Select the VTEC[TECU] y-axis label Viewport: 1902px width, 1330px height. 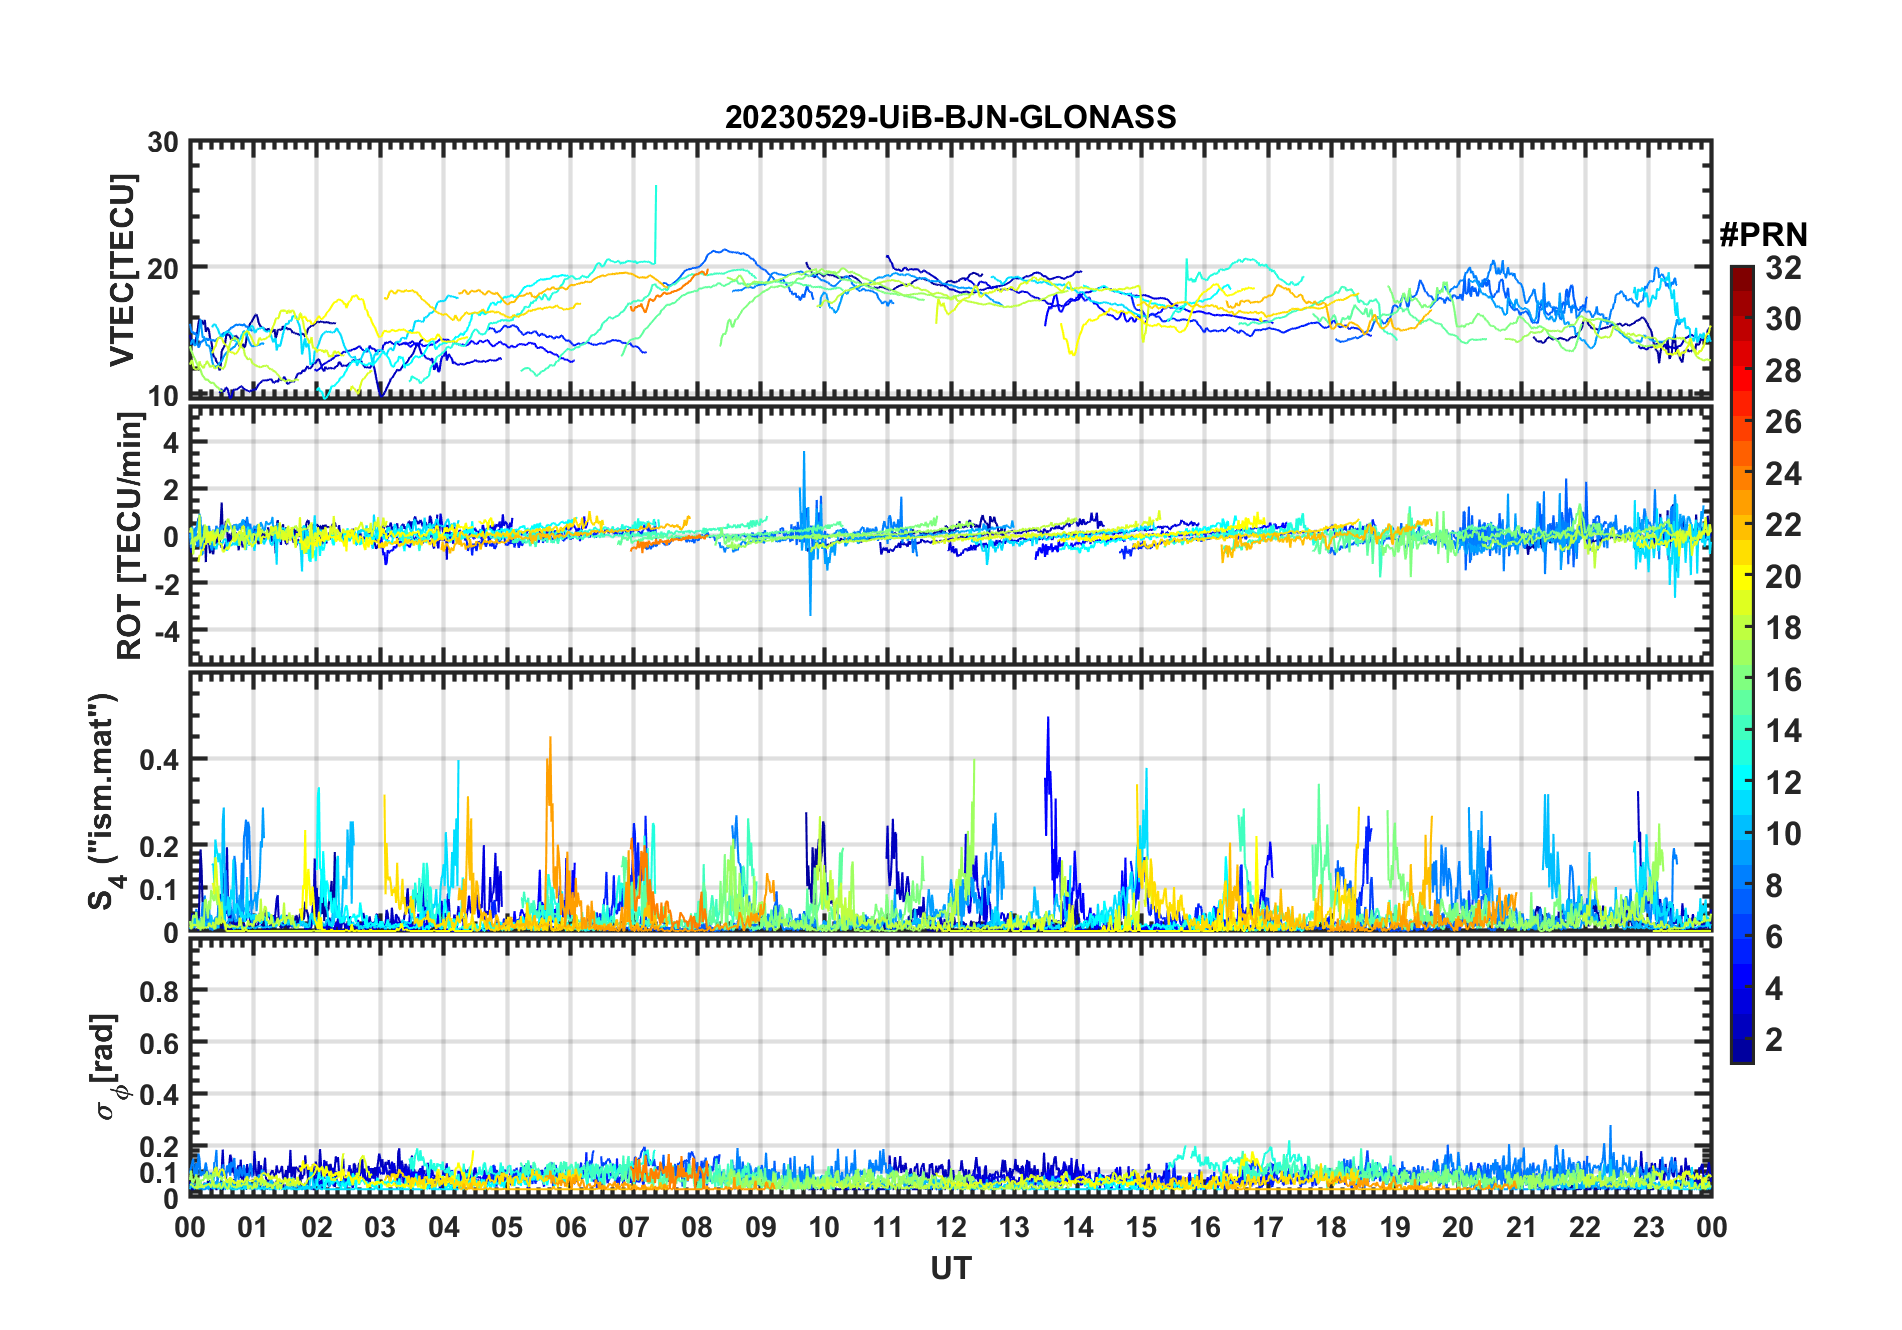(122, 270)
